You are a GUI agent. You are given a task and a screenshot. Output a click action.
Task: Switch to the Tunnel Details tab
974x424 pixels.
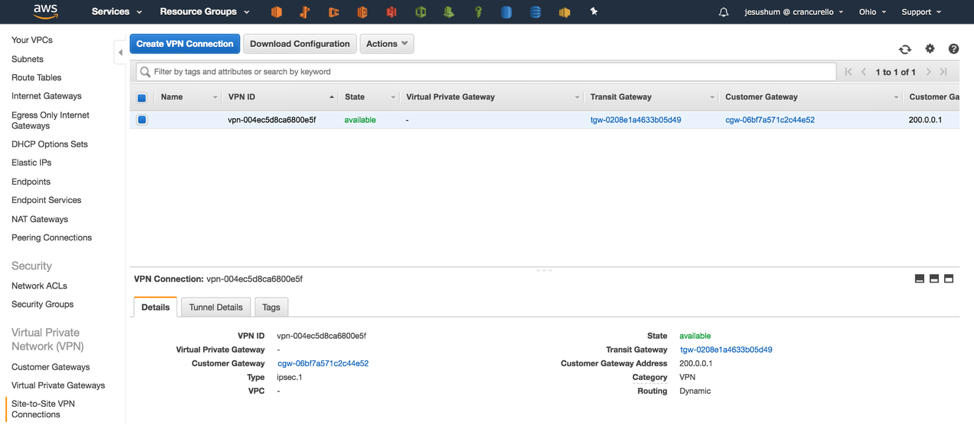pyautogui.click(x=216, y=307)
